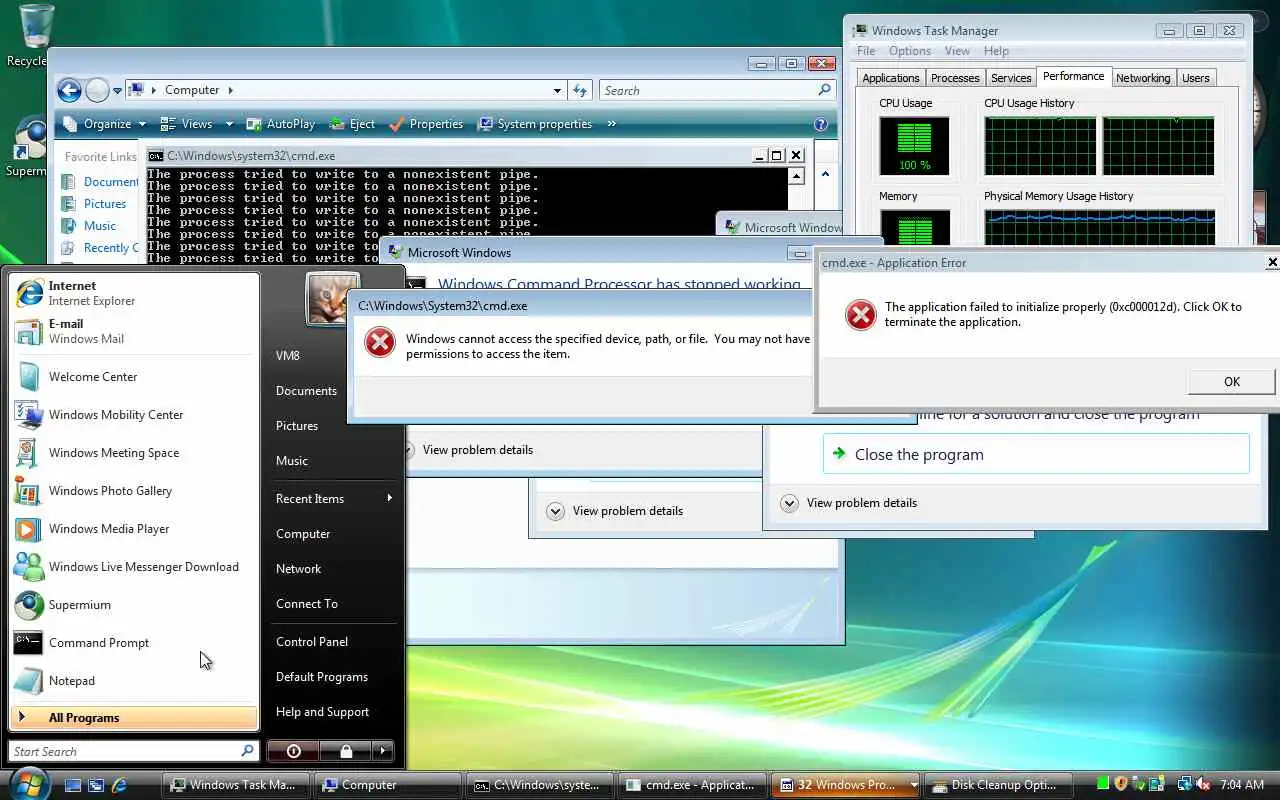Switch to the Services tab
The width and height of the screenshot is (1280, 800).
click(1011, 78)
